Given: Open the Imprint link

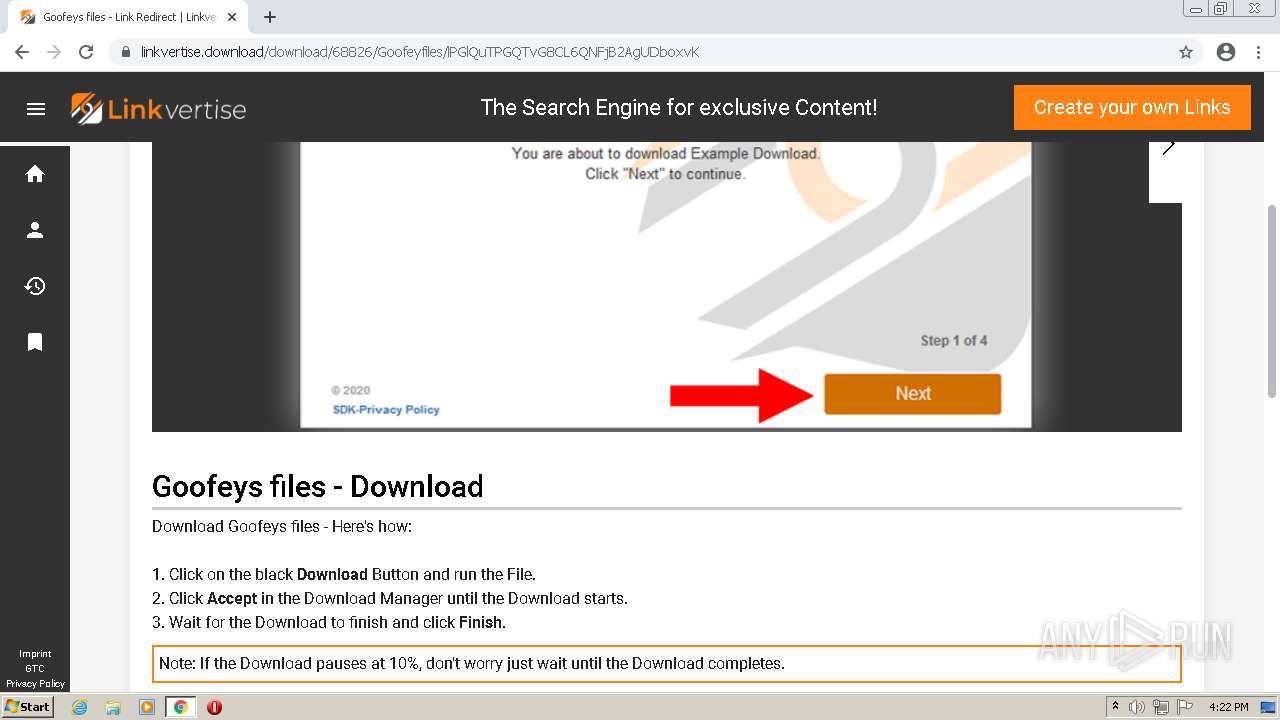Looking at the screenshot, I should [35, 654].
